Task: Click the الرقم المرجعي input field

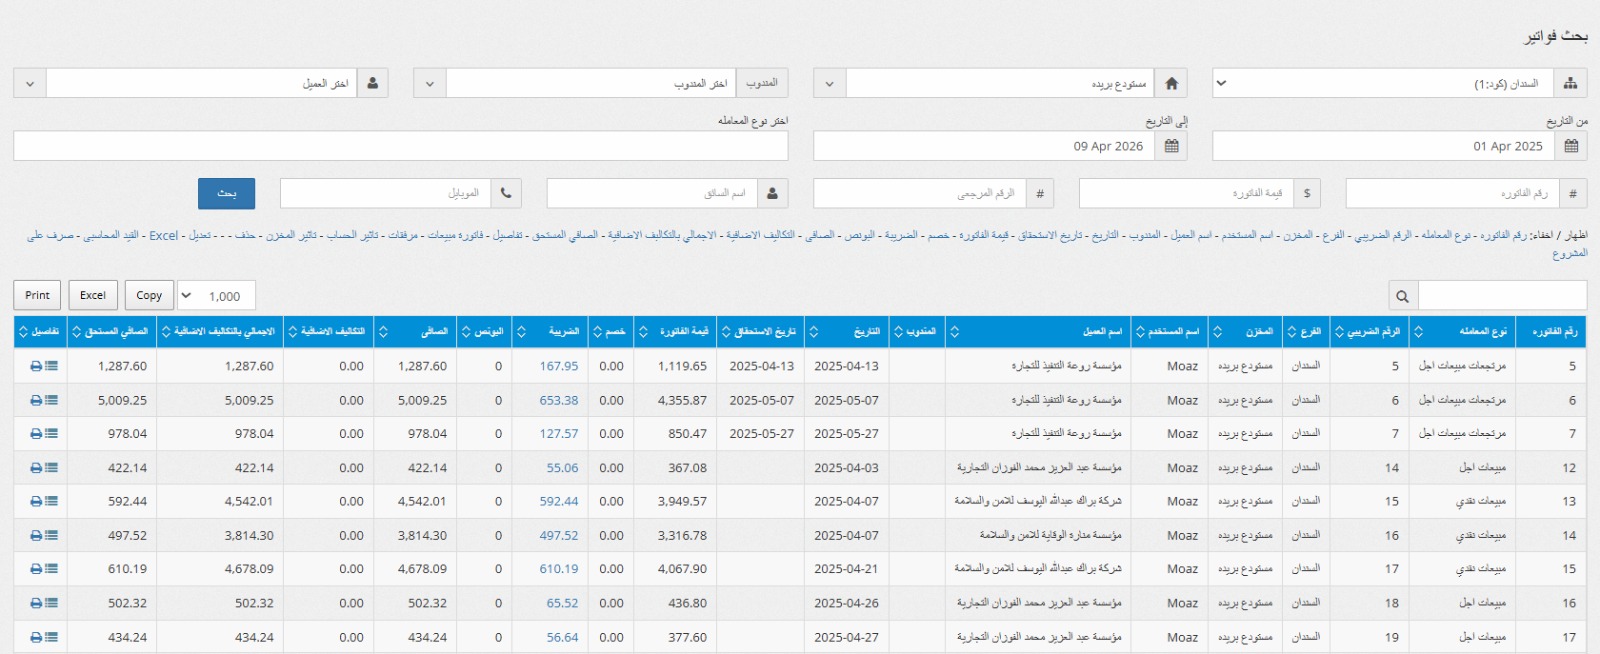Action: click(x=920, y=193)
